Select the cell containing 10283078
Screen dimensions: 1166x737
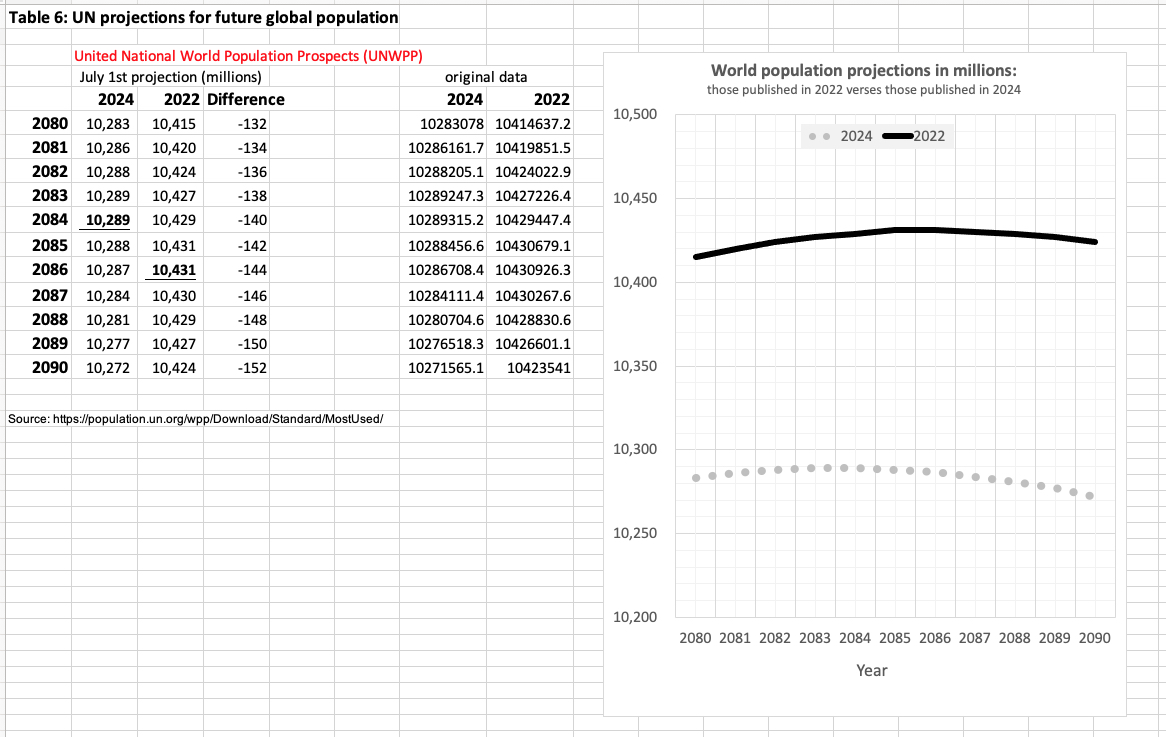tap(452, 124)
